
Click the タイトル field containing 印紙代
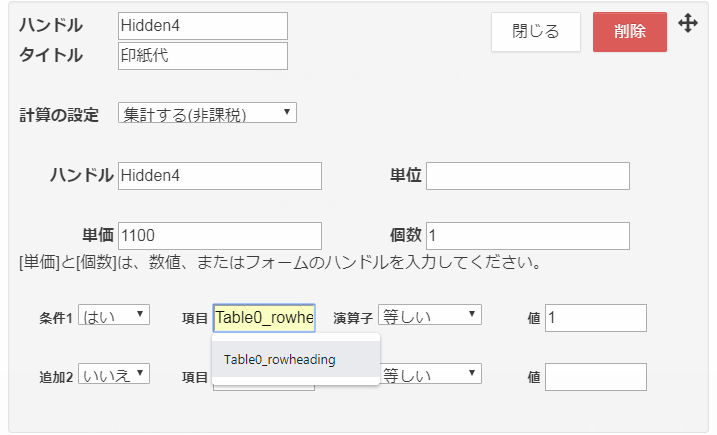[x=202, y=56]
